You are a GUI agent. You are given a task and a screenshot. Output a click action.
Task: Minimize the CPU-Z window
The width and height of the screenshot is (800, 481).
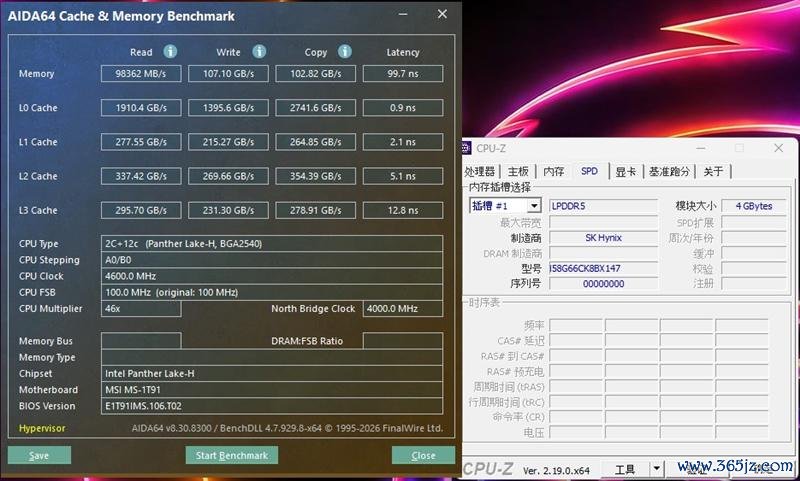pos(701,148)
